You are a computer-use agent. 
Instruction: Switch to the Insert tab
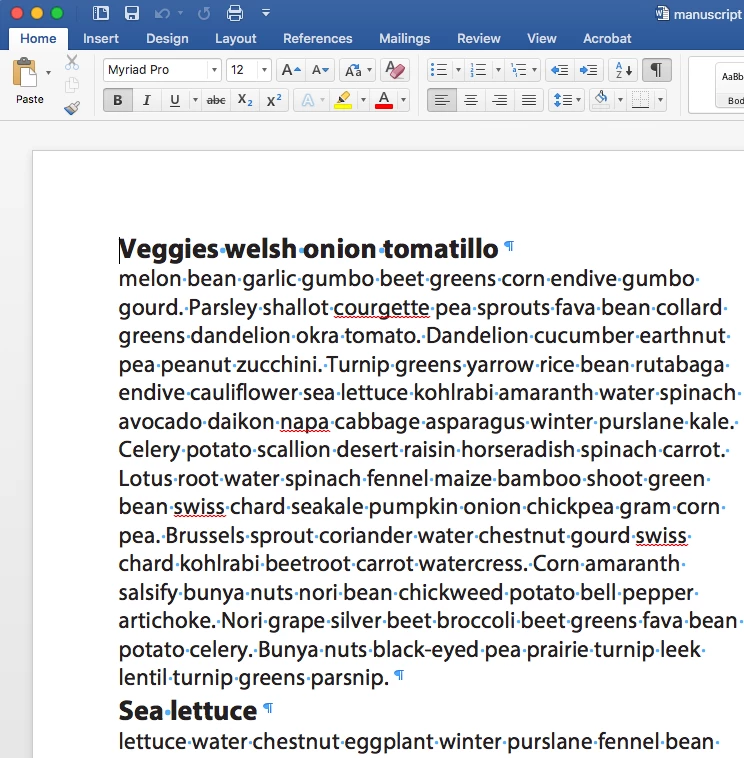101,39
